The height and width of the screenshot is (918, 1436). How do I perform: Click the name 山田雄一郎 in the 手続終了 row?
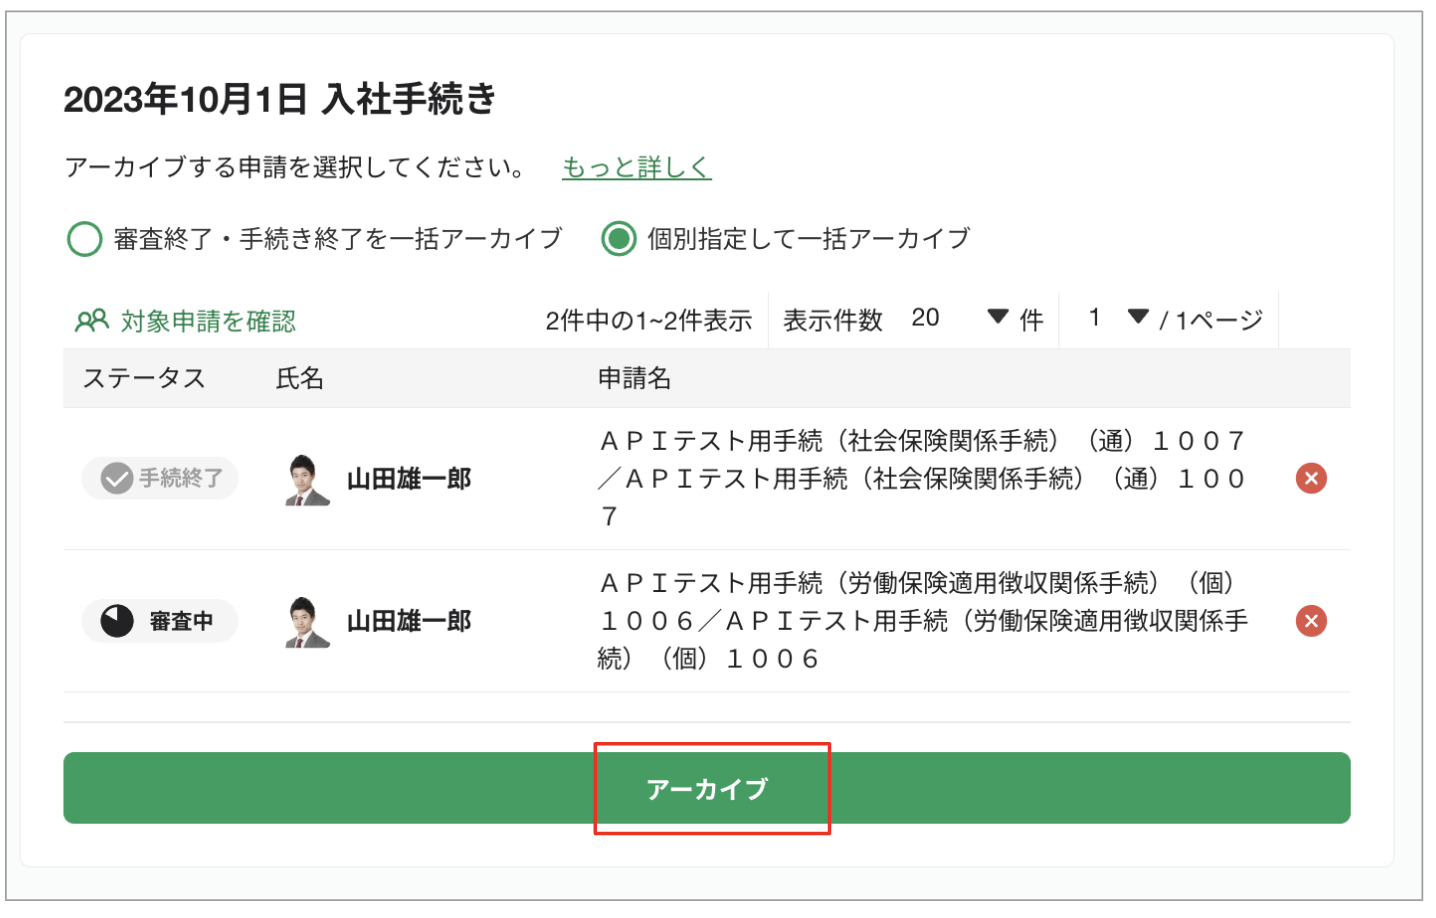(409, 479)
